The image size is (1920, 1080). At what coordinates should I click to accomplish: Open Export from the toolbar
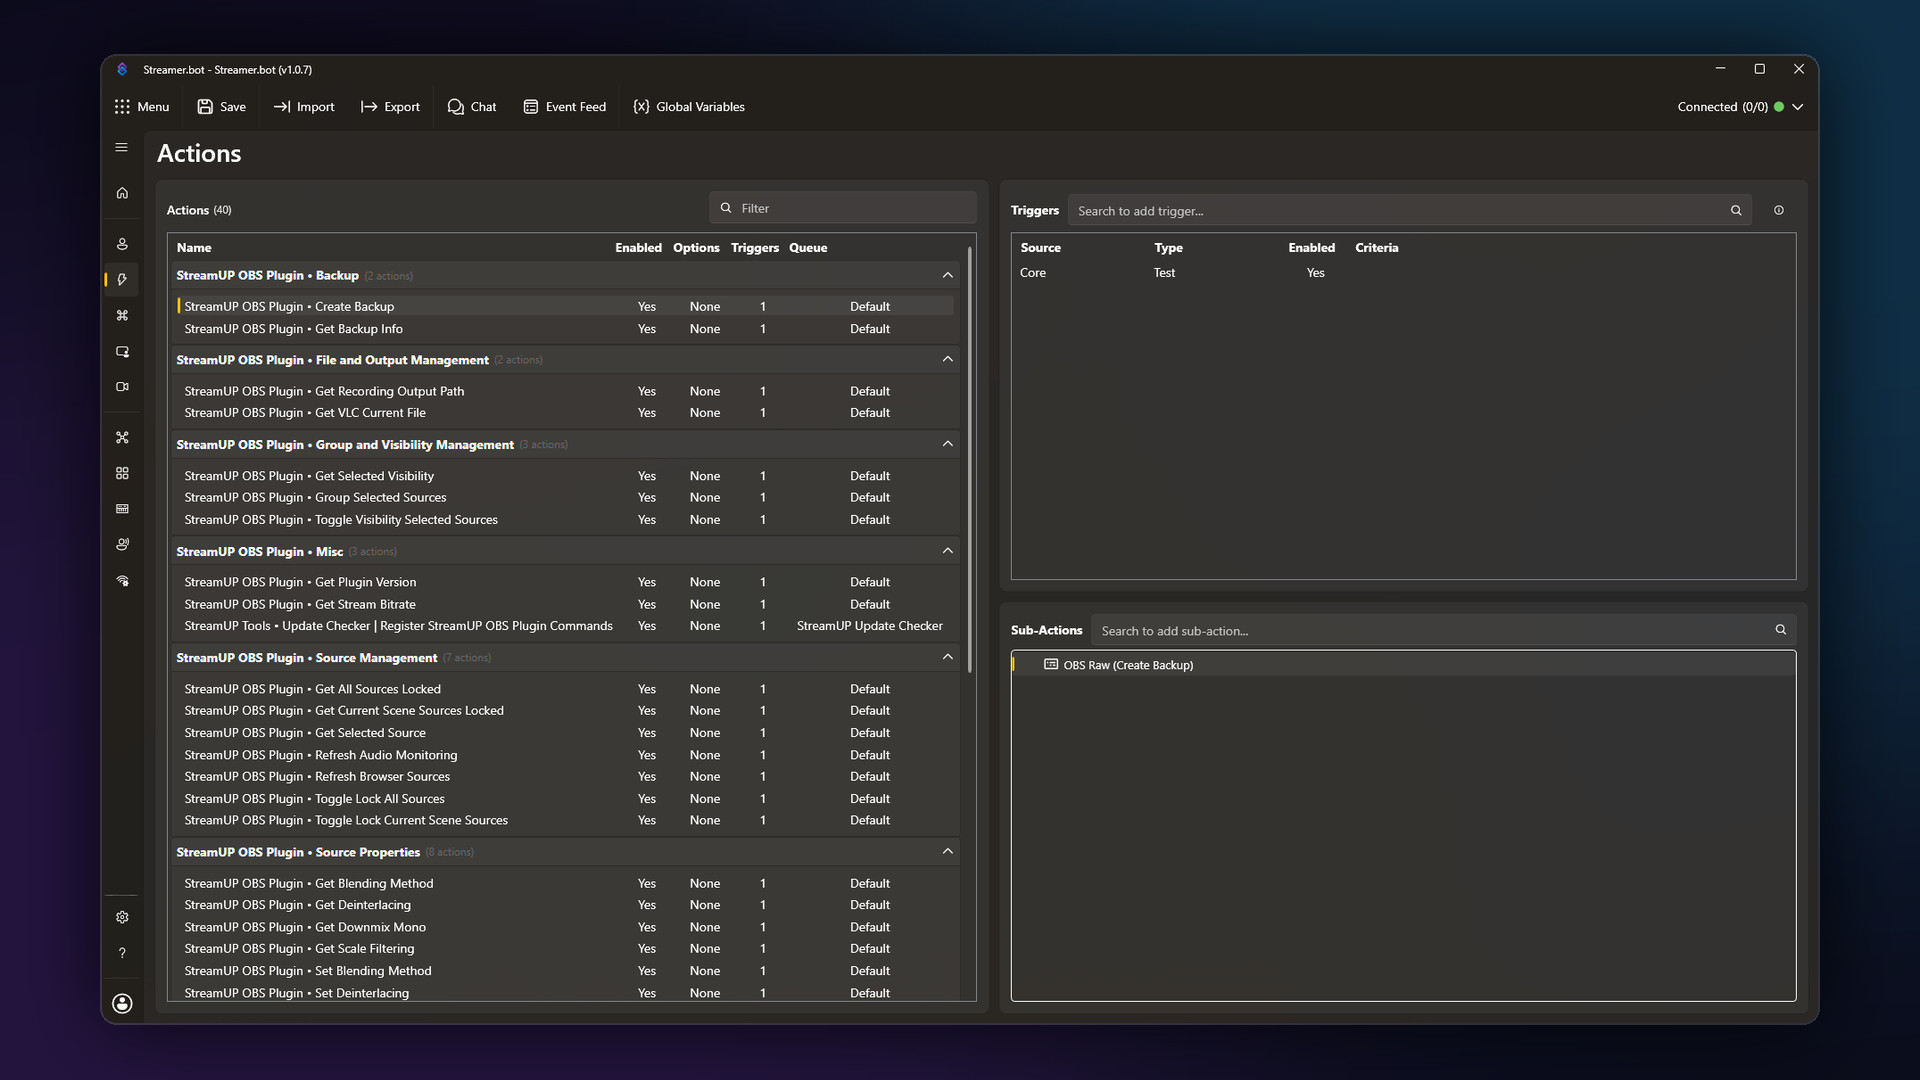coord(390,107)
